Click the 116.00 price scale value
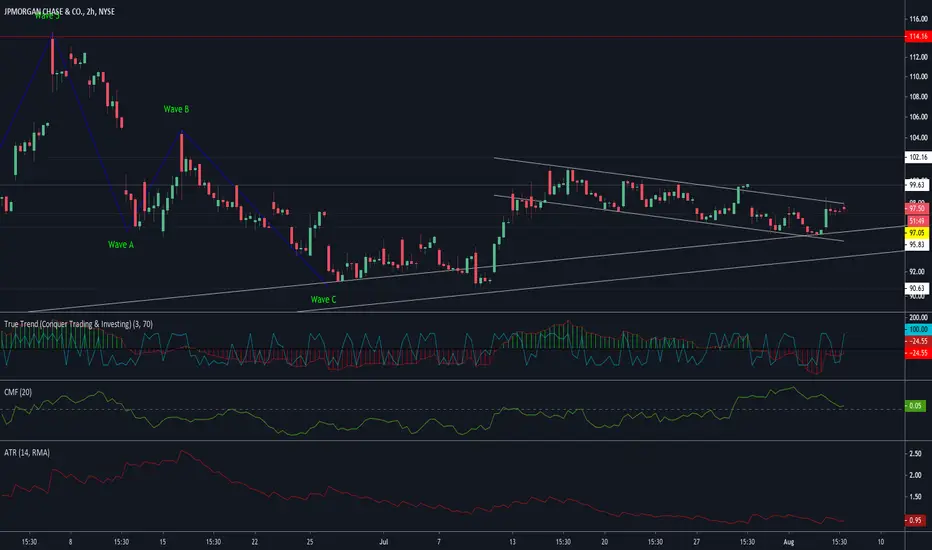The height and width of the screenshot is (550, 932). point(918,19)
